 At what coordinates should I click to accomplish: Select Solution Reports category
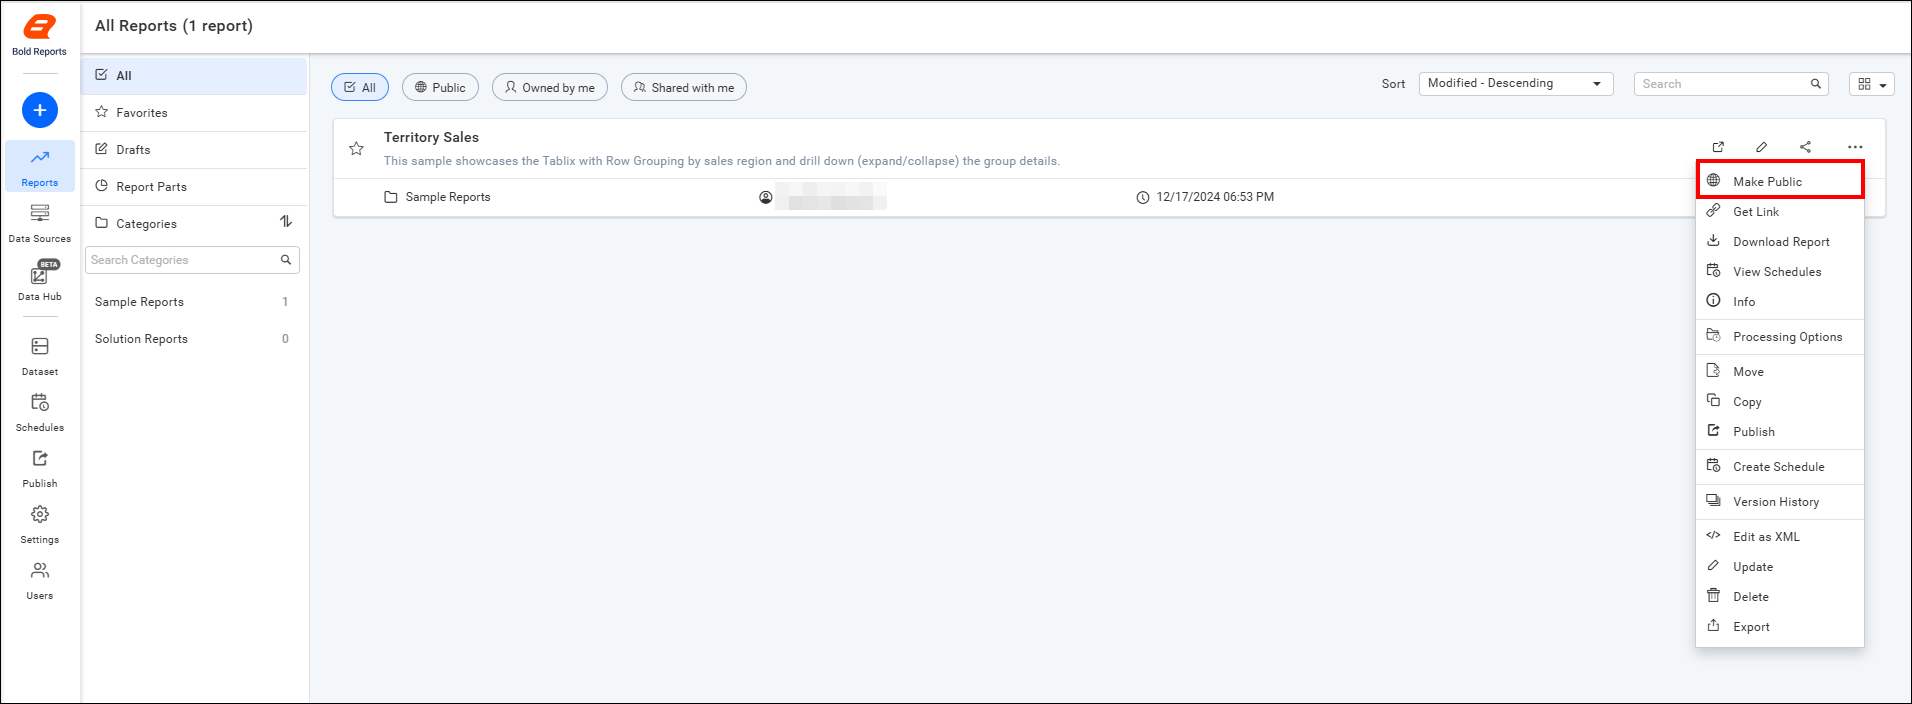point(194,339)
